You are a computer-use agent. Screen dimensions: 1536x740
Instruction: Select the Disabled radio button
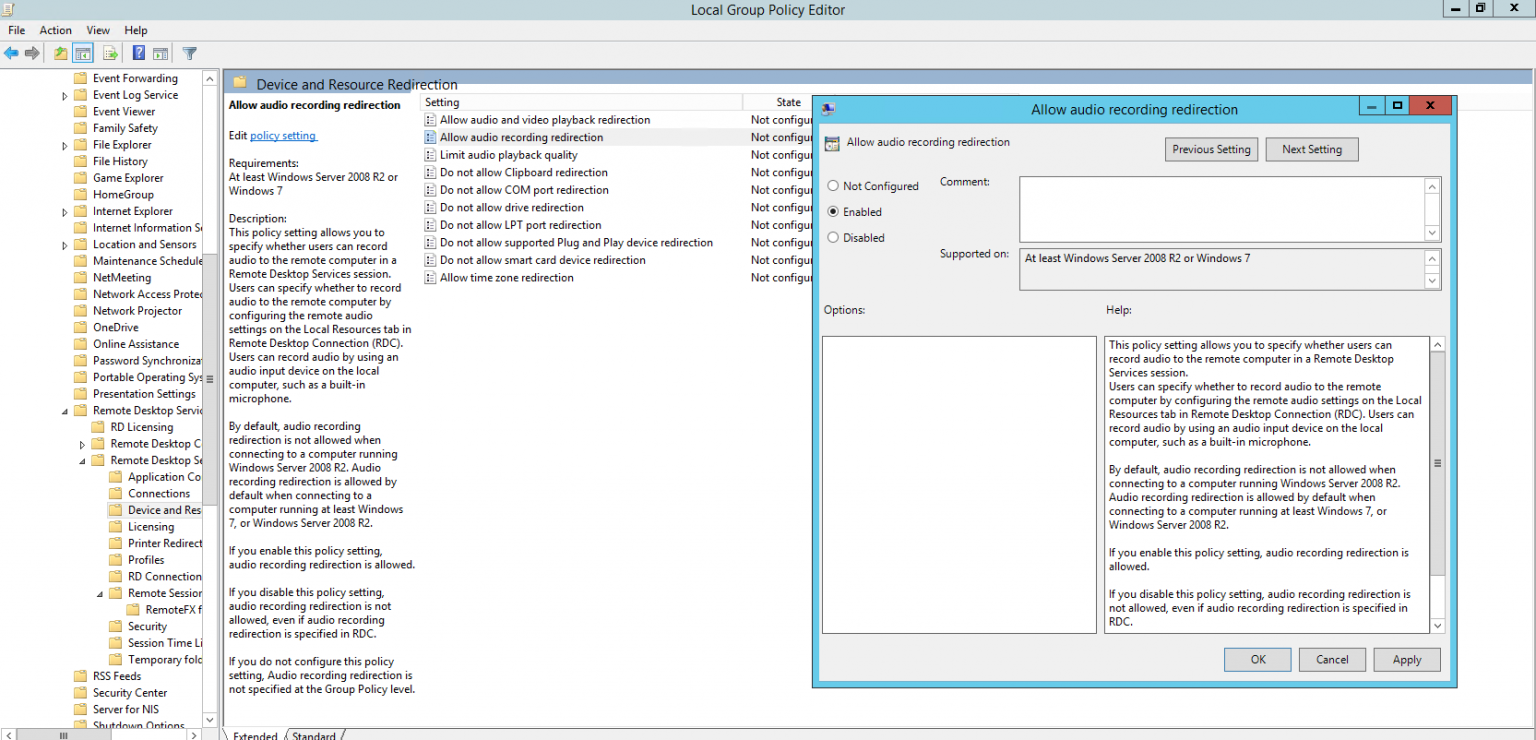(x=832, y=237)
